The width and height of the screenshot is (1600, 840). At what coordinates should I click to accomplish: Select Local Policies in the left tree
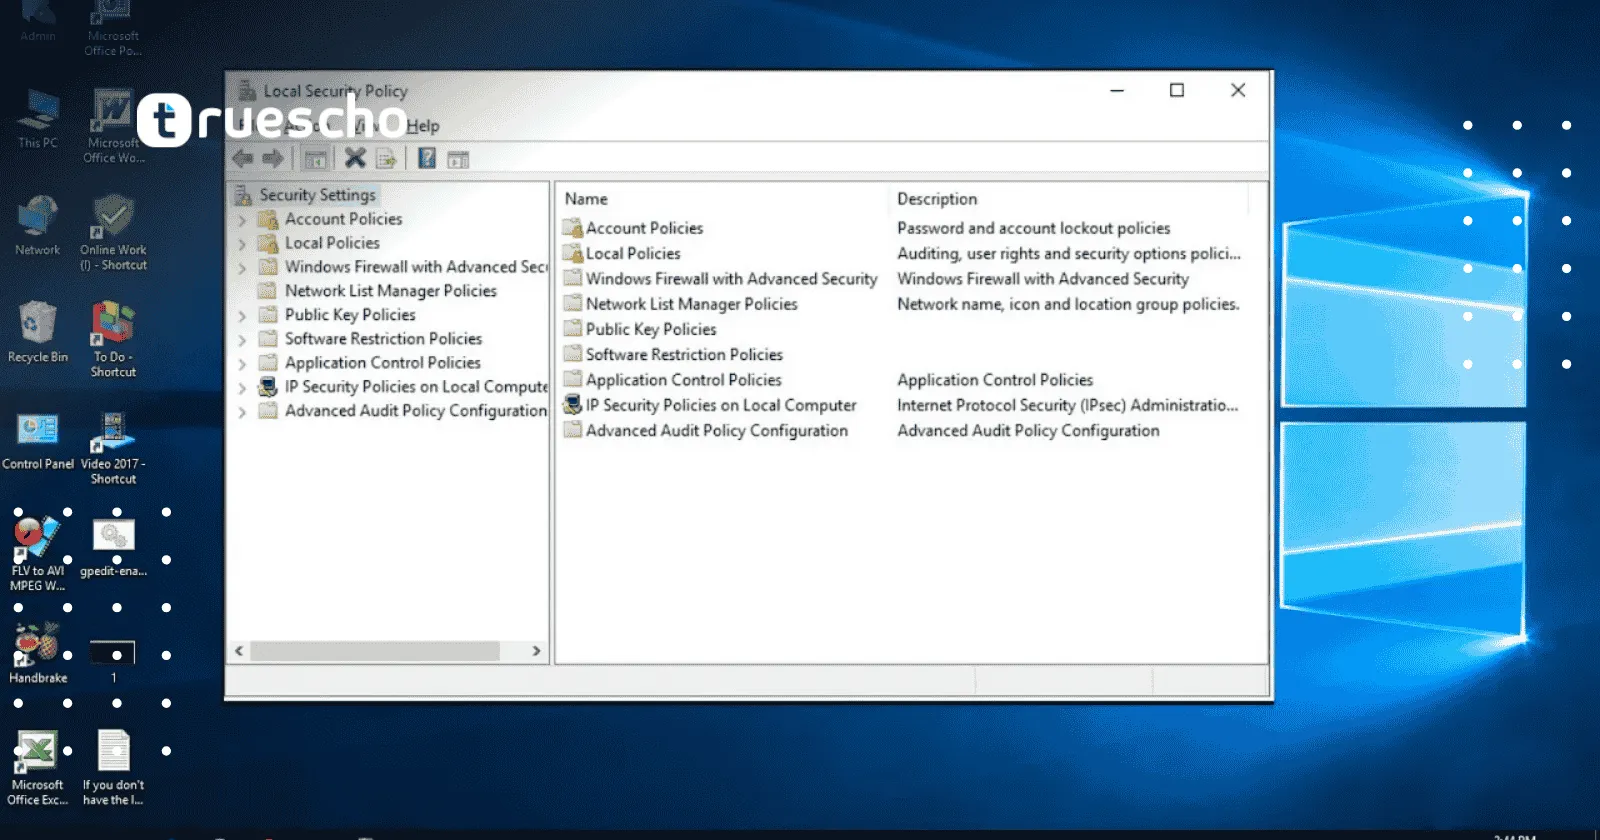[x=332, y=243]
